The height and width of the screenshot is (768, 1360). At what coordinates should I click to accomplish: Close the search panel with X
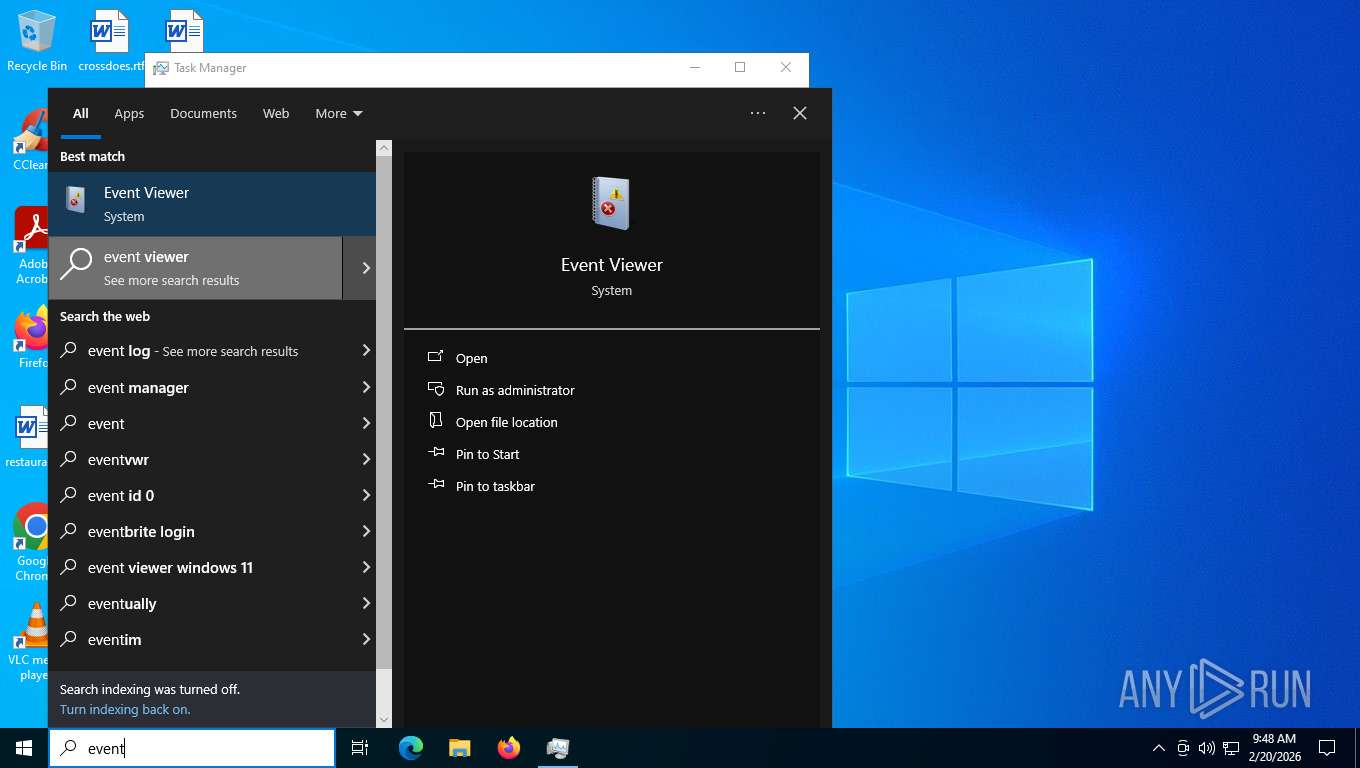[x=800, y=113]
